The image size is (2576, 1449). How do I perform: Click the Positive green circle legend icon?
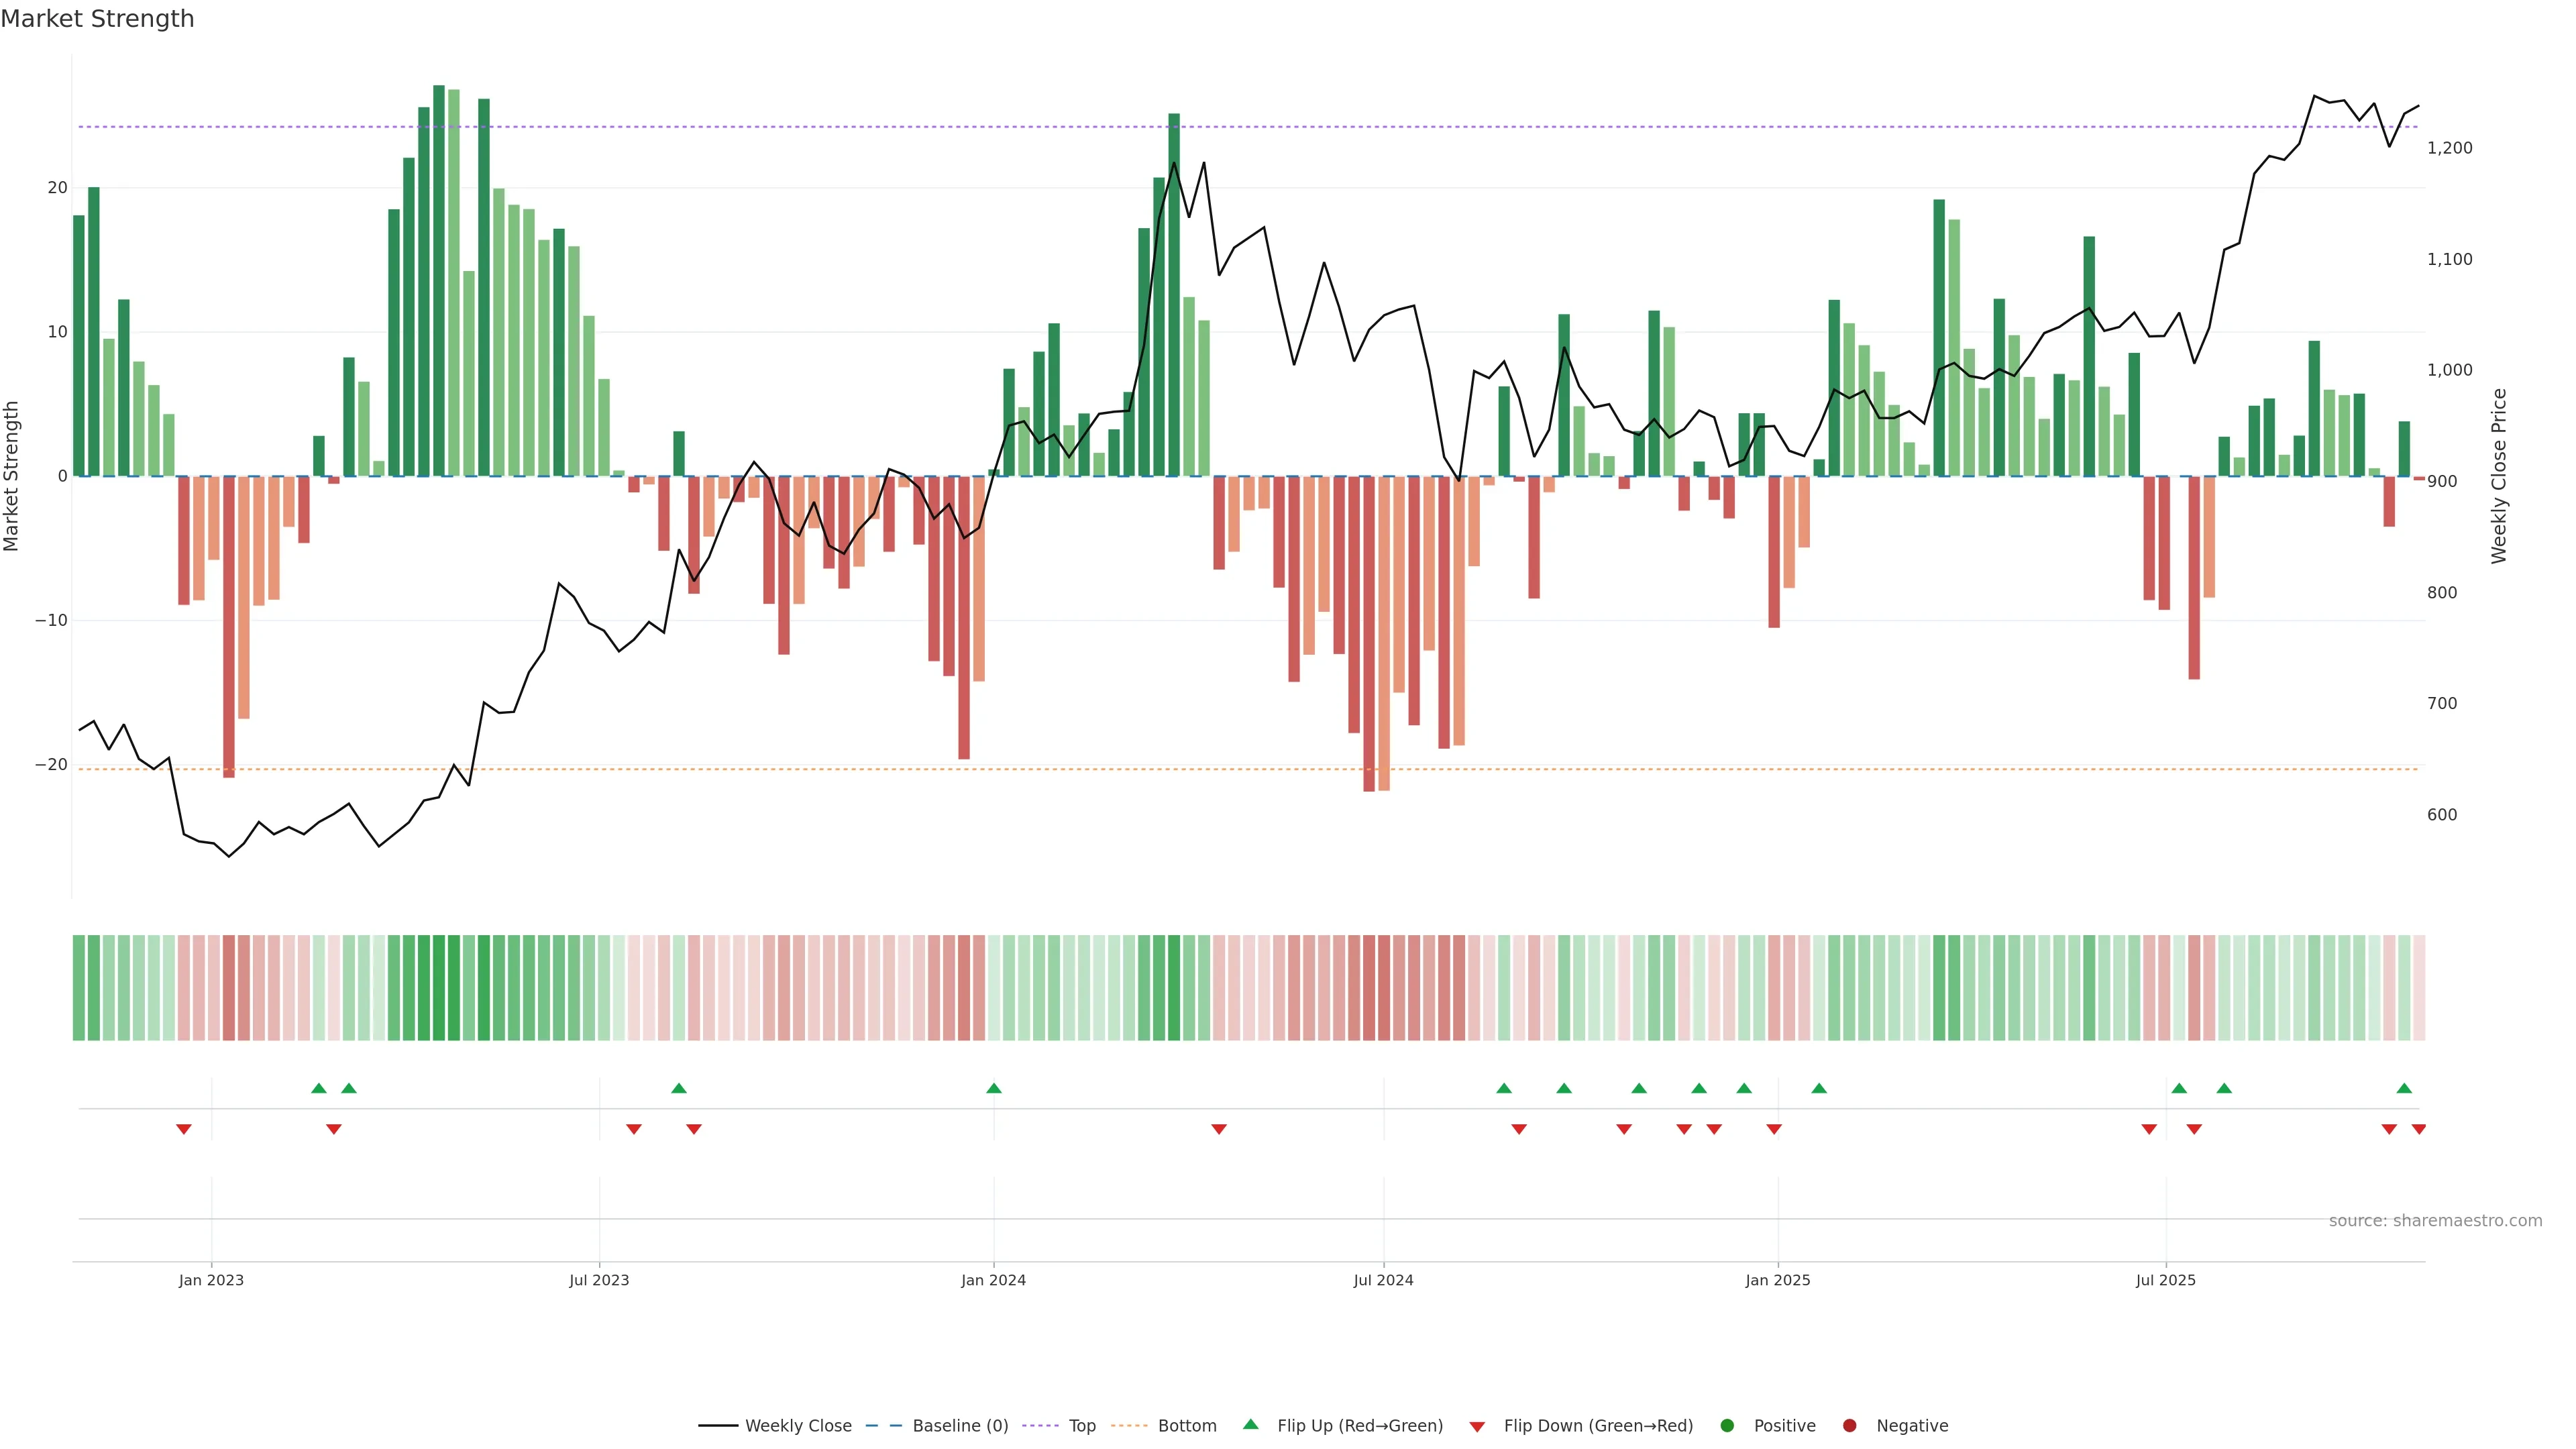tap(1727, 1426)
